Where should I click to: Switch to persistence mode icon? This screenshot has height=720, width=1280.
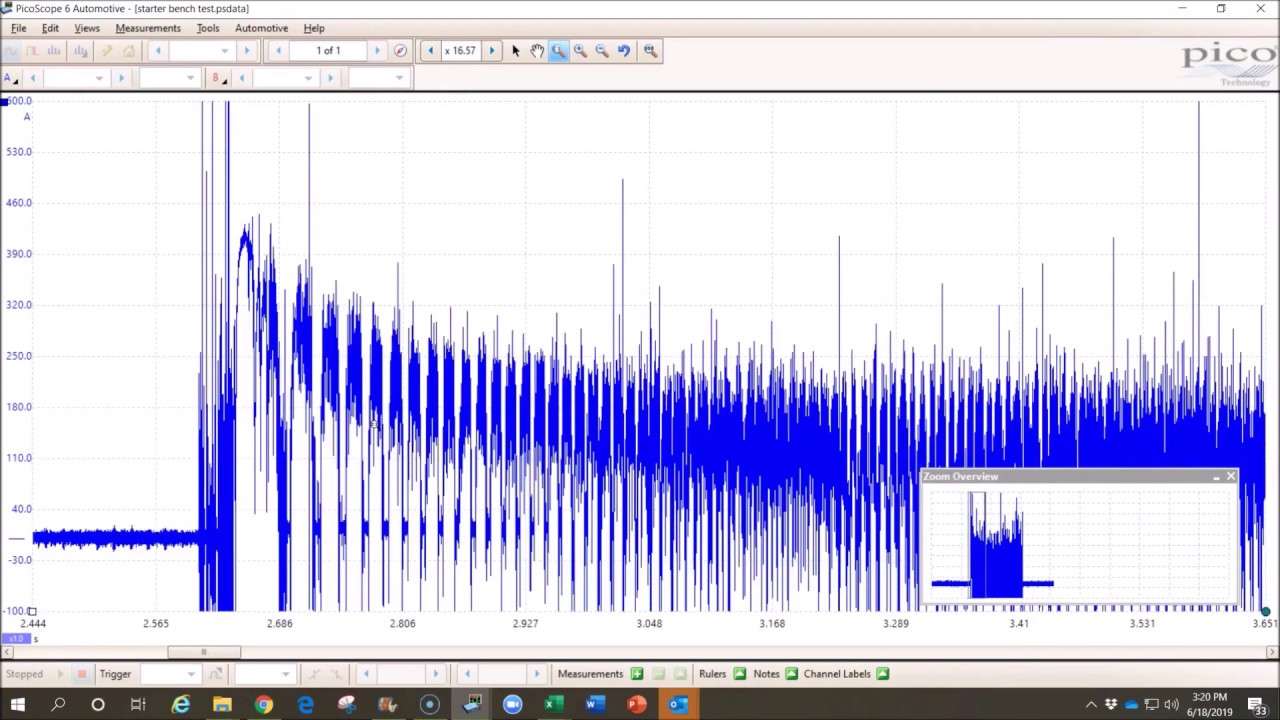[32, 50]
